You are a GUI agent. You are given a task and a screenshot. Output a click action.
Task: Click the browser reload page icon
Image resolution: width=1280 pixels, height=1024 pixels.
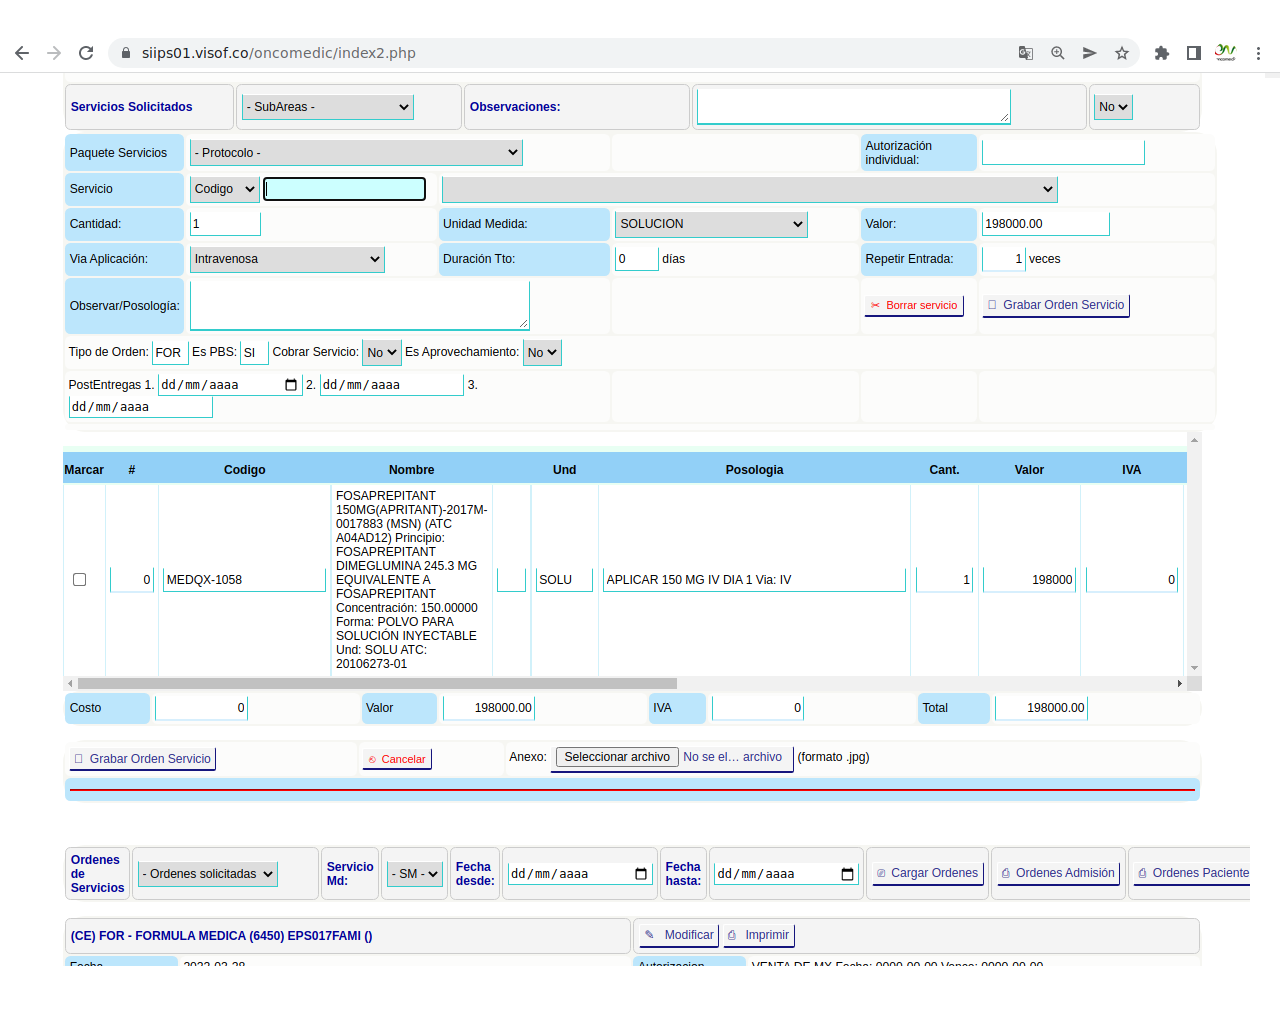86,53
